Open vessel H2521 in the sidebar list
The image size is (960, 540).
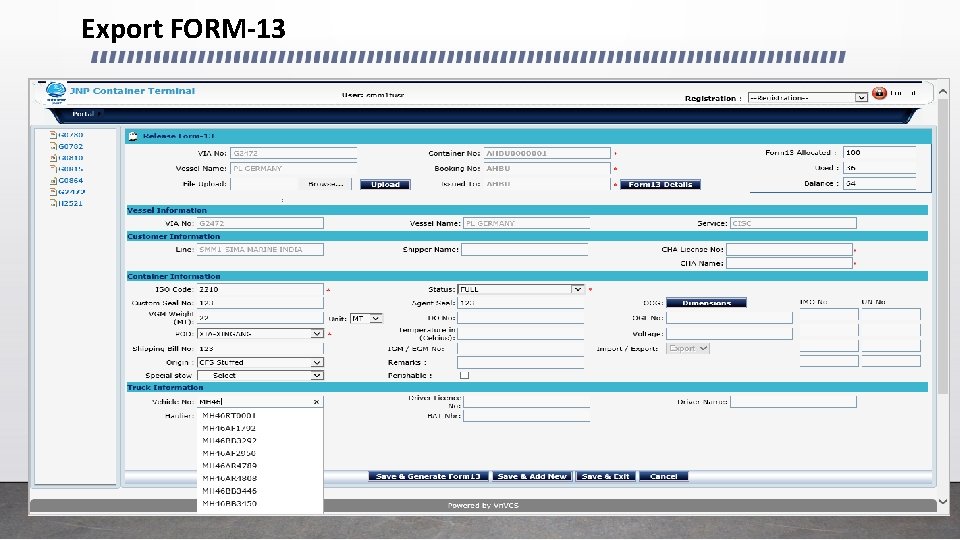70,203
